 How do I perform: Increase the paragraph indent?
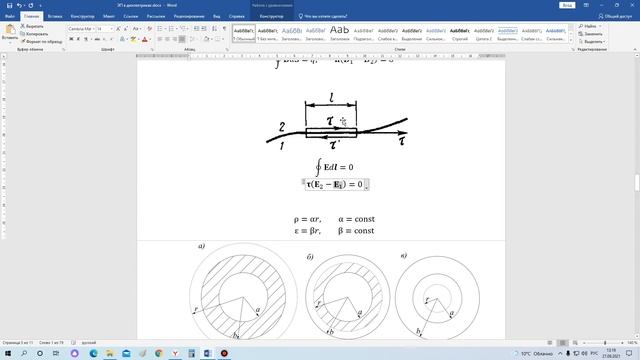tap(204, 29)
